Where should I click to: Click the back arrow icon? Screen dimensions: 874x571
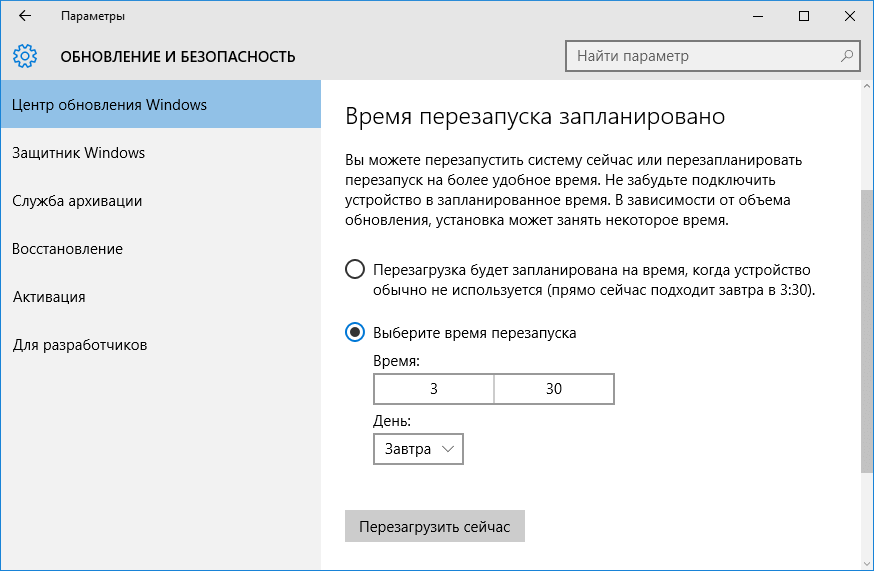pos(24,17)
